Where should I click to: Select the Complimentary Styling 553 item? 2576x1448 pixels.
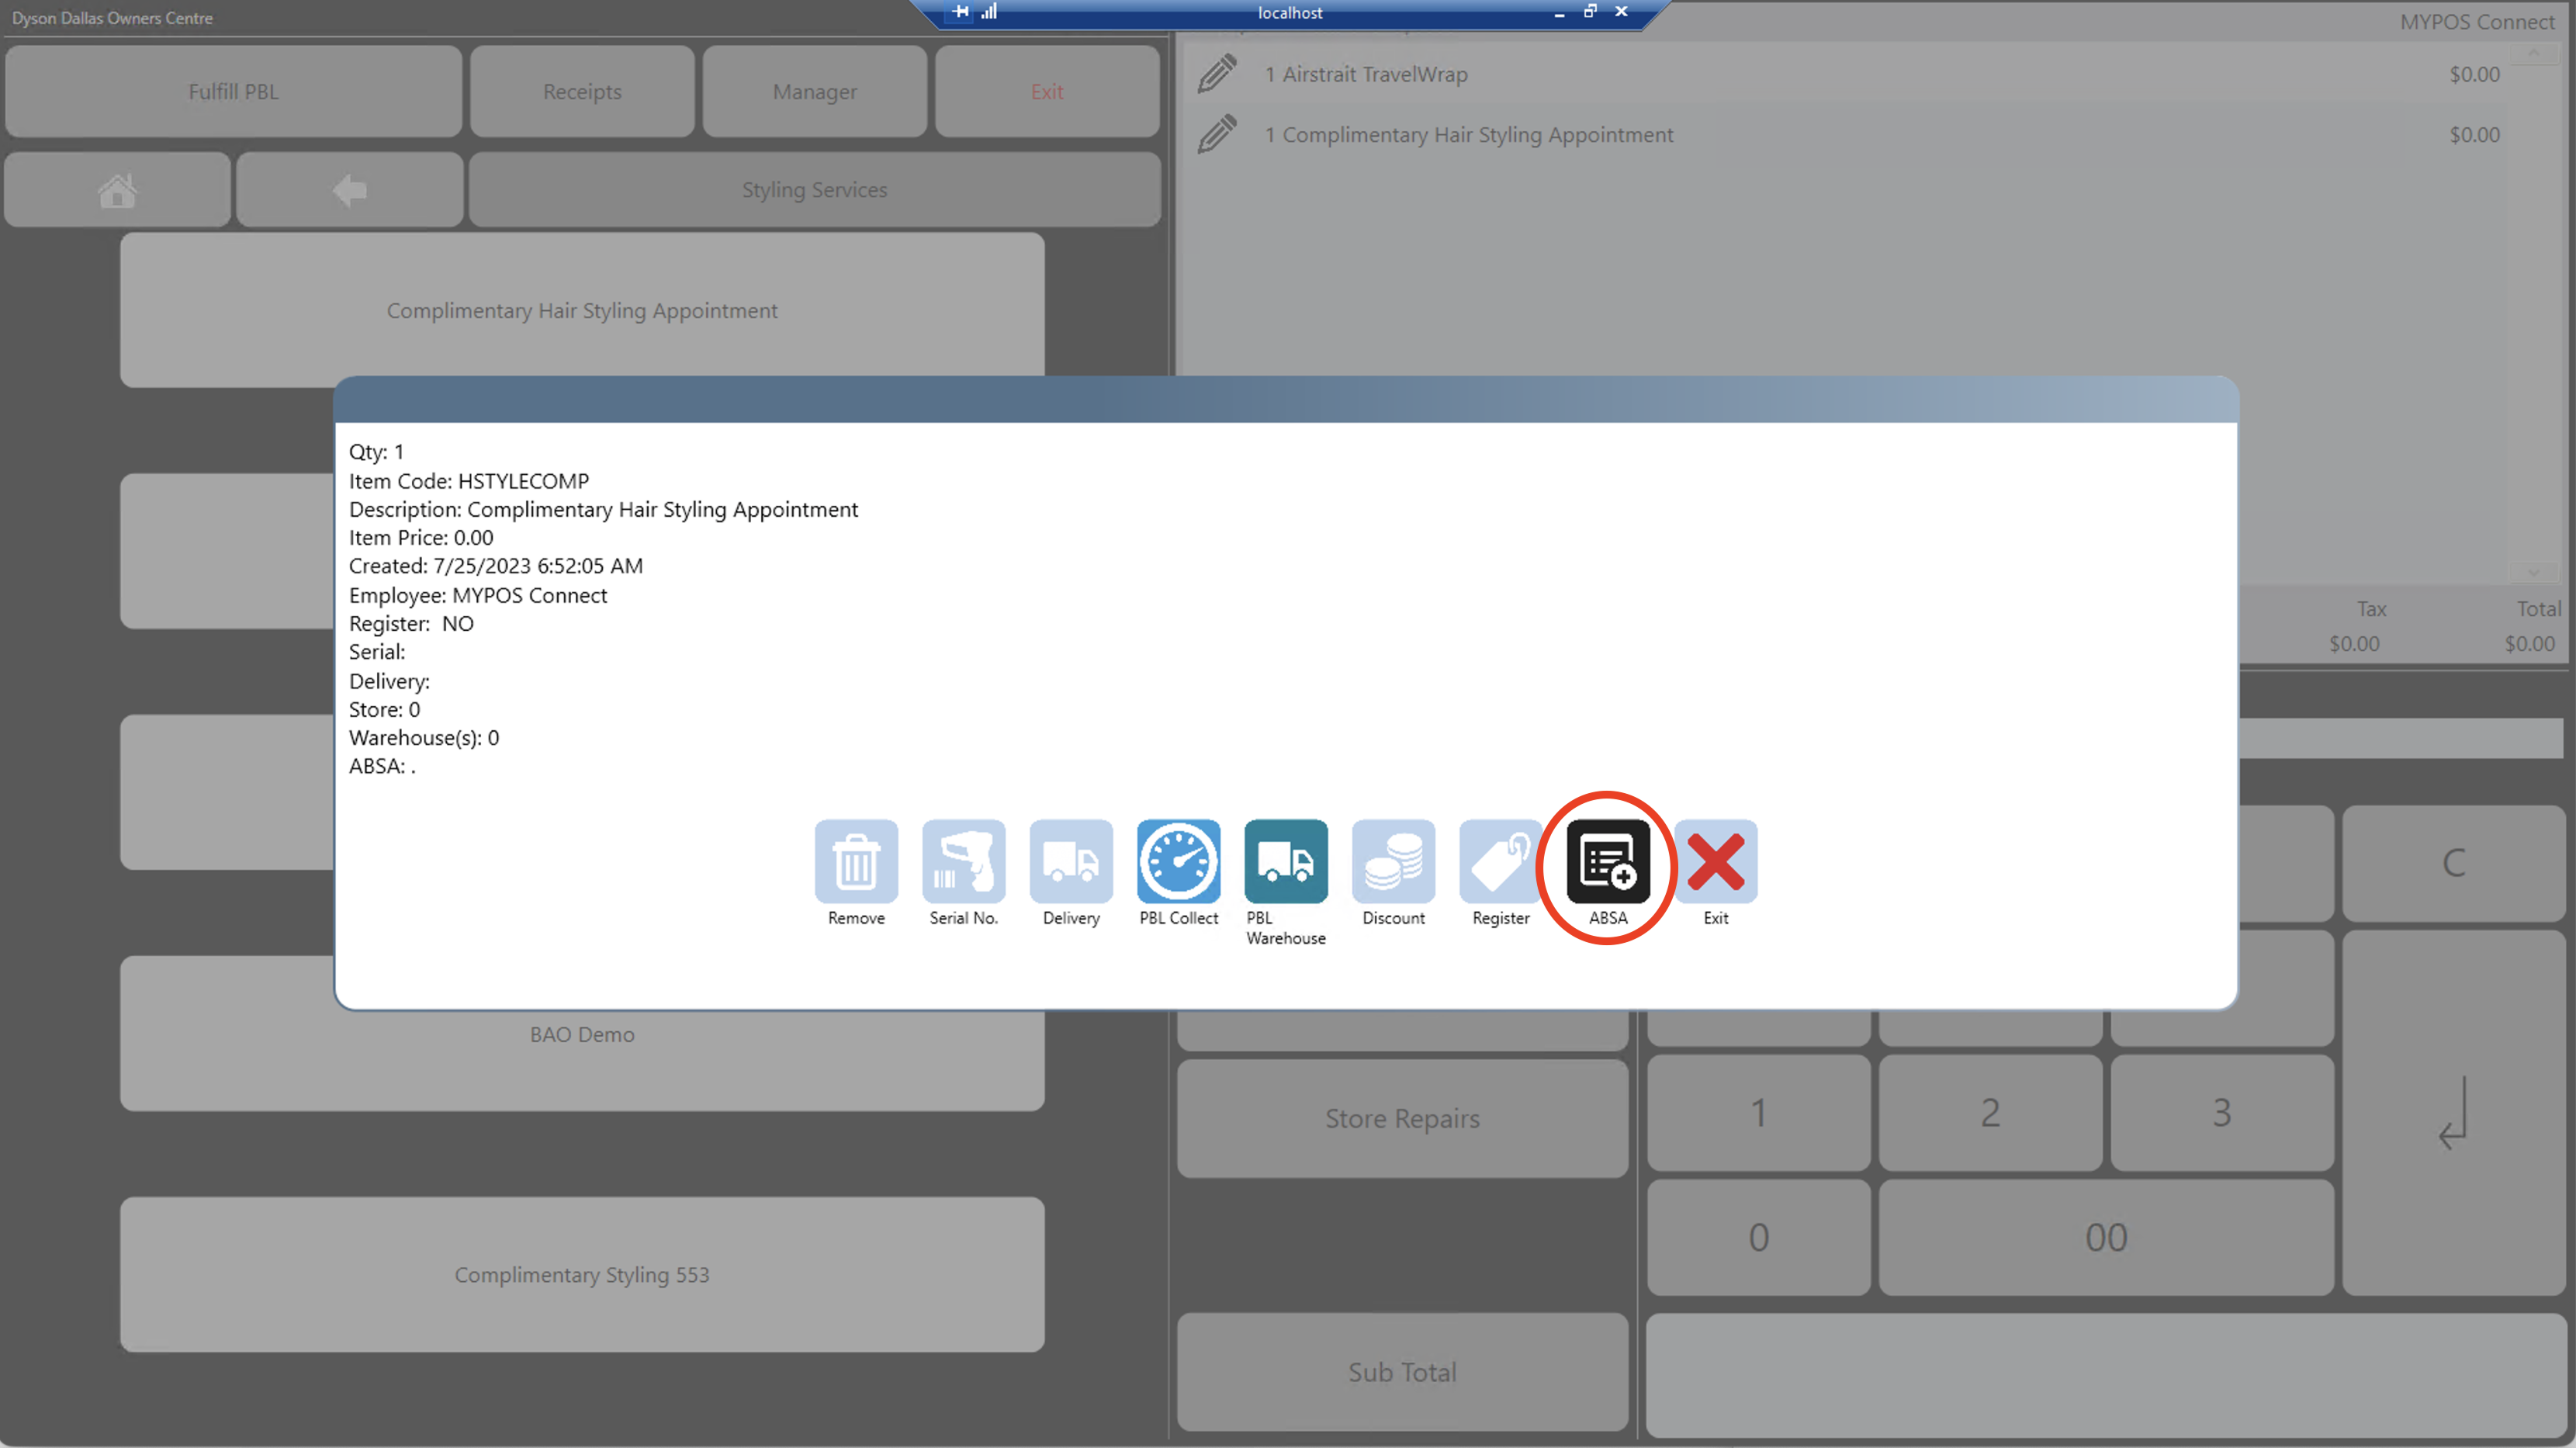tap(582, 1274)
